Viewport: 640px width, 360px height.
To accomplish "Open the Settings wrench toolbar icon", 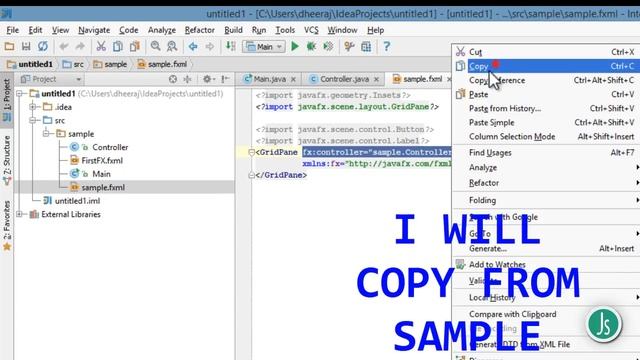I will [x=349, y=47].
